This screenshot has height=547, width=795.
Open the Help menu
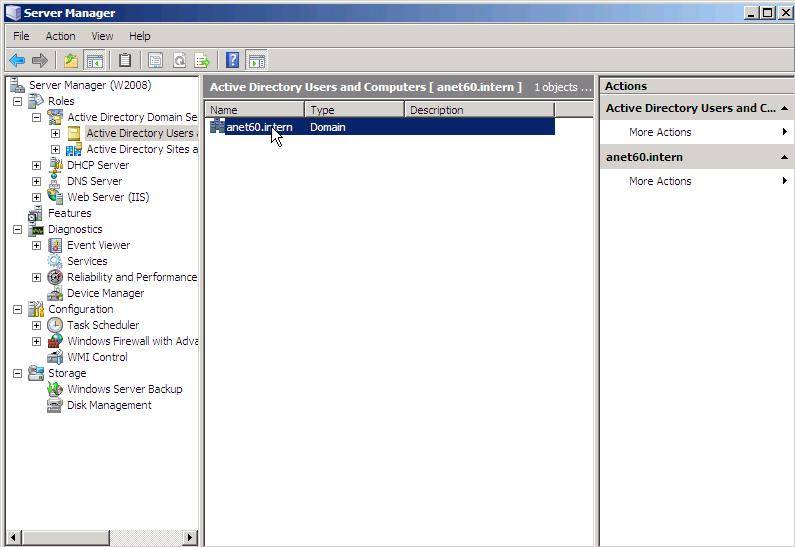point(139,36)
